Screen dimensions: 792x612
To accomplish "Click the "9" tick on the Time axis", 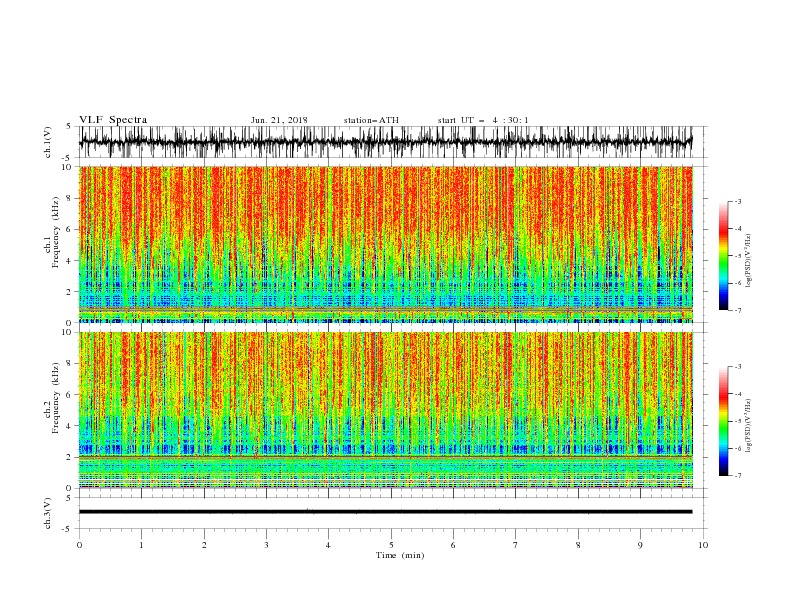I will (x=640, y=545).
